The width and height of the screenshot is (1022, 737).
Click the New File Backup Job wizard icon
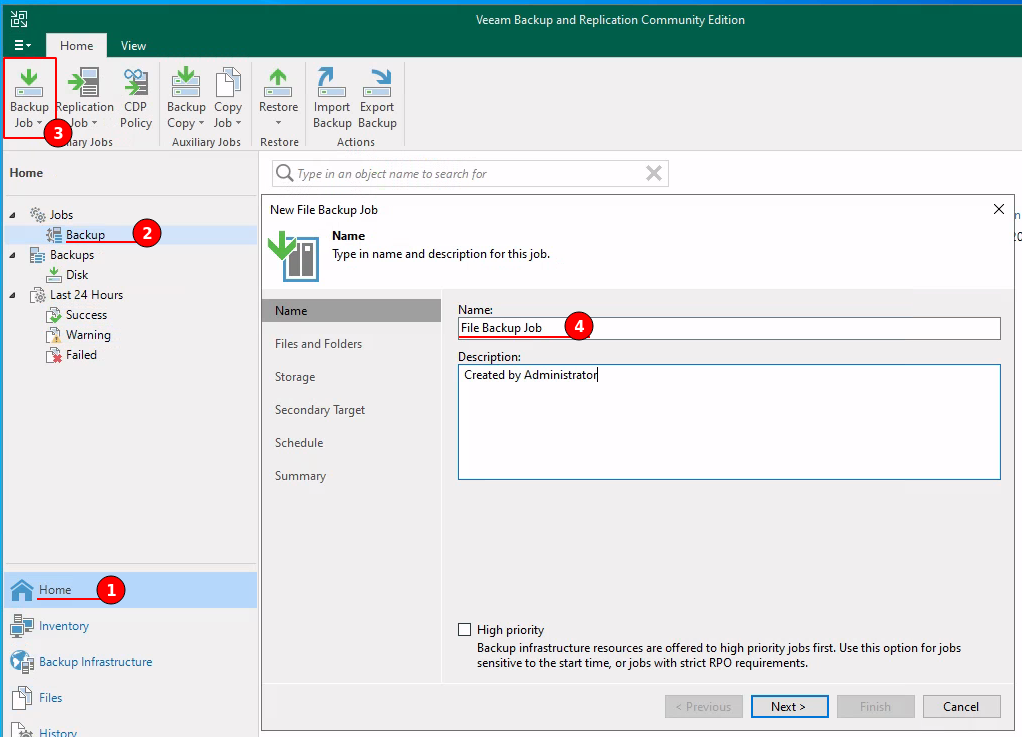(x=293, y=256)
